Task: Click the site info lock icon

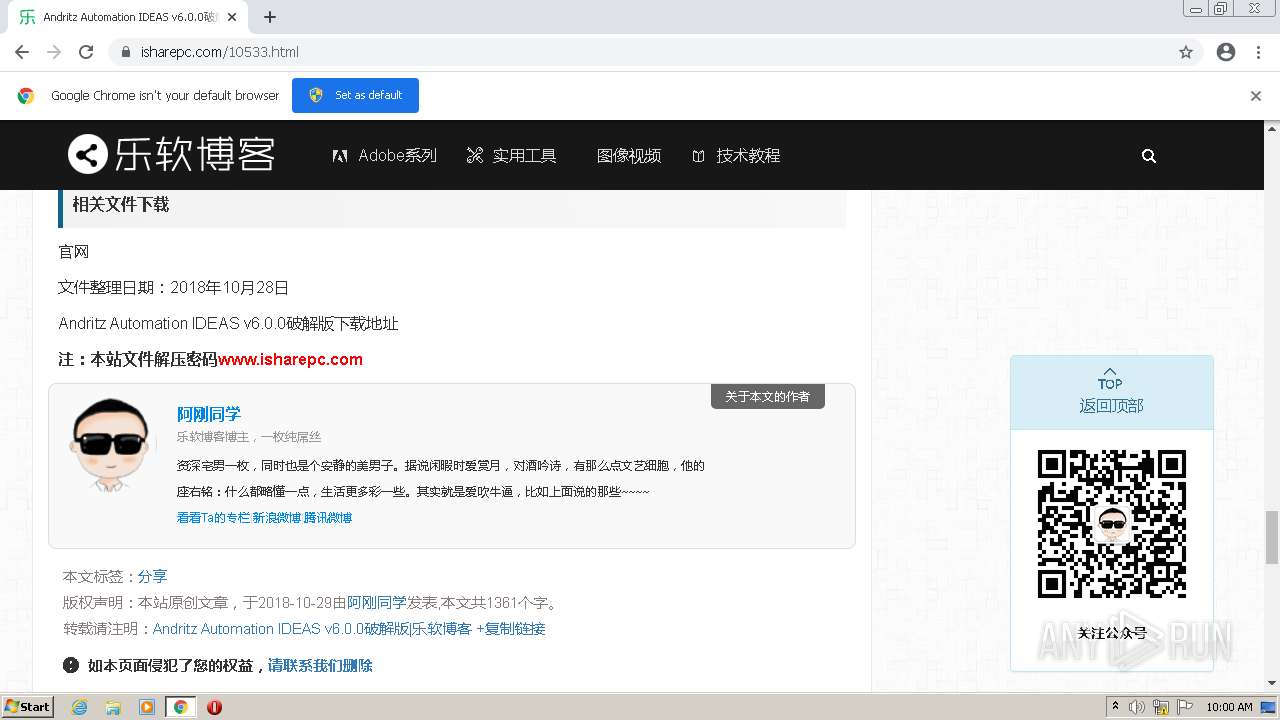Action: (126, 52)
